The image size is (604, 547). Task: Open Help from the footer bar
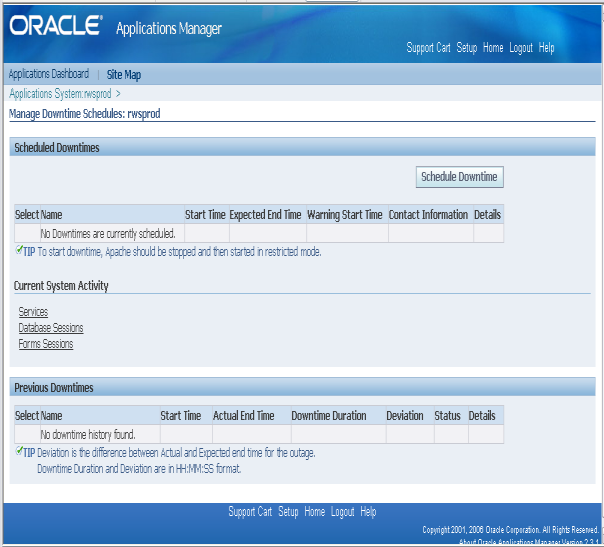(368, 512)
